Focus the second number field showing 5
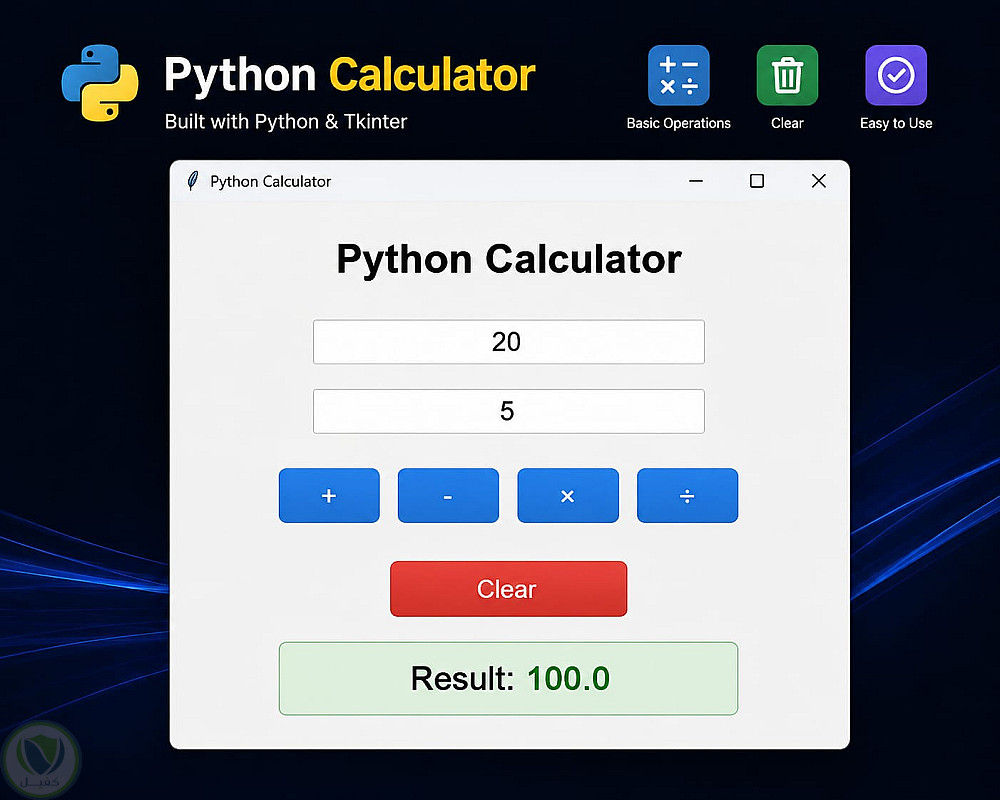 point(509,411)
